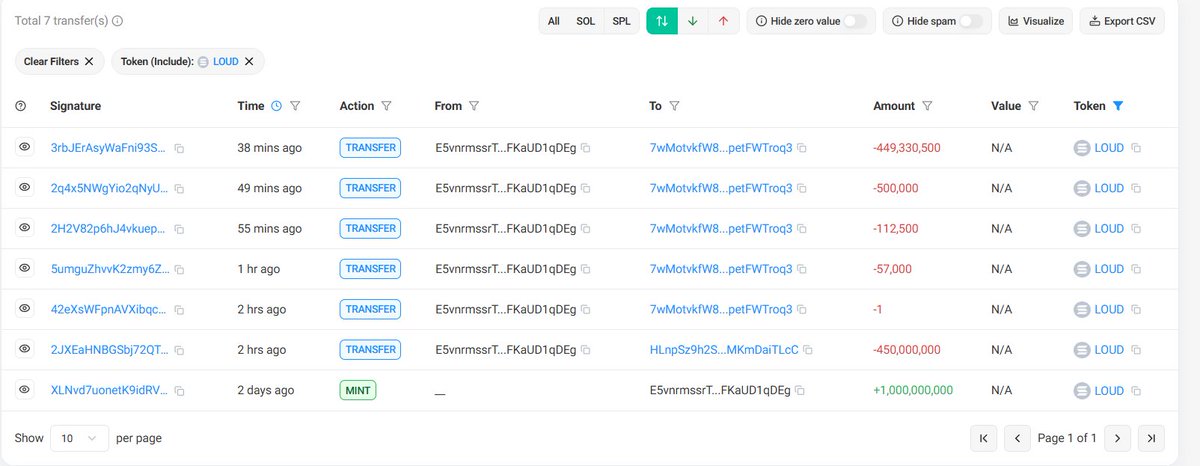Image resolution: width=1200 pixels, height=466 pixels.
Task: Select the SOL tab
Action: [x=585, y=21]
